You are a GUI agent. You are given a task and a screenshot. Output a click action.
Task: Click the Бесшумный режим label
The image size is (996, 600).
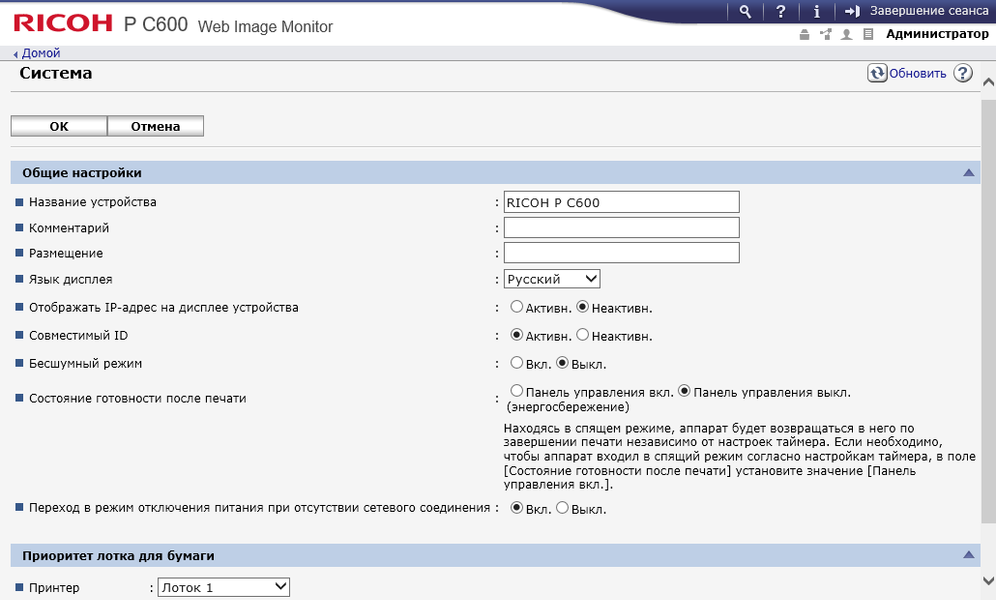pyautogui.click(x=86, y=363)
